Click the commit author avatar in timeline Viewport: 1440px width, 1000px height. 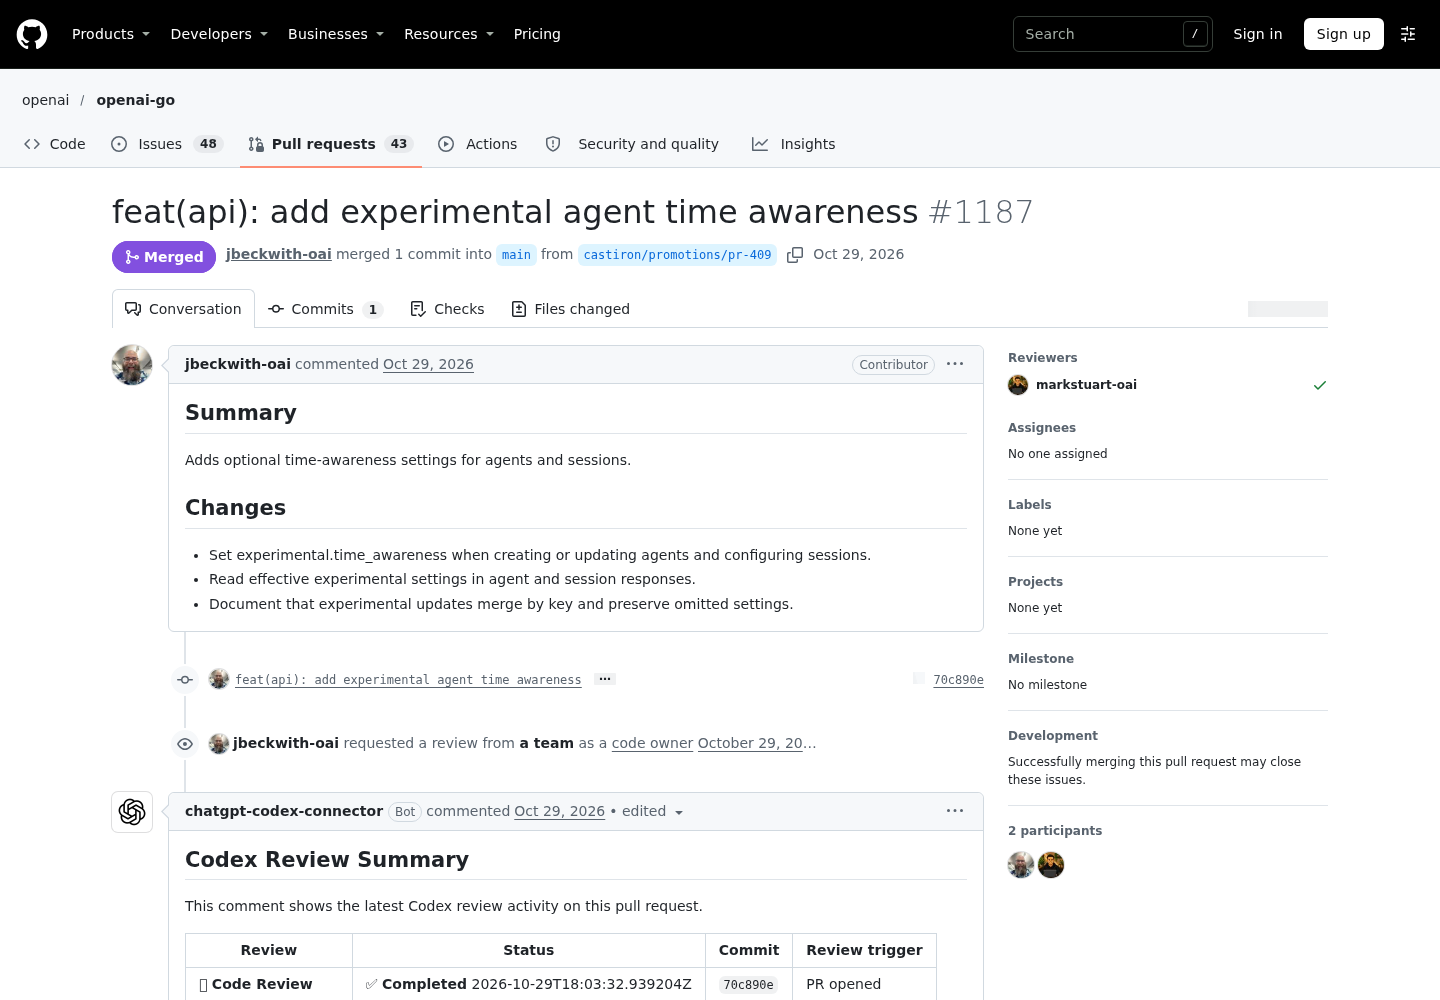219,679
